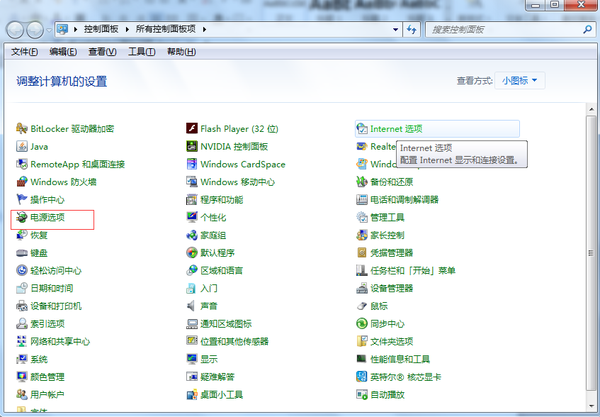The height and width of the screenshot is (417, 600).
Task: Open the Windows 防火墙 icon
Action: [x=22, y=182]
